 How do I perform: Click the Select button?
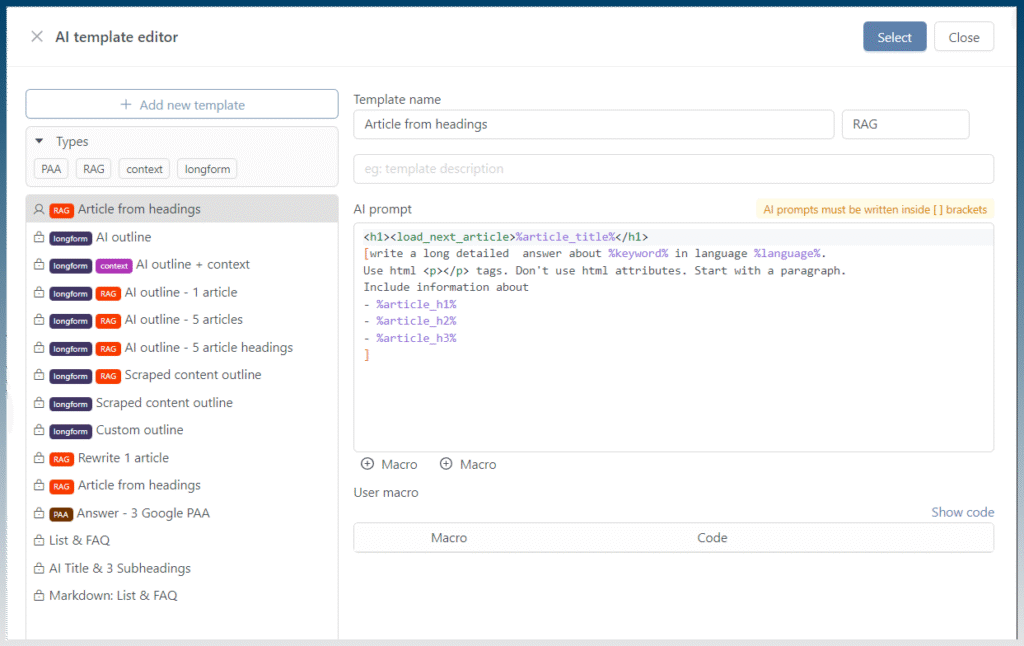[x=895, y=37]
